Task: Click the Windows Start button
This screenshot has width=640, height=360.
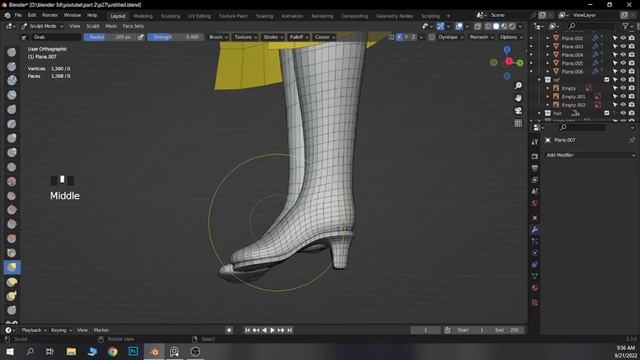Action: 10,351
